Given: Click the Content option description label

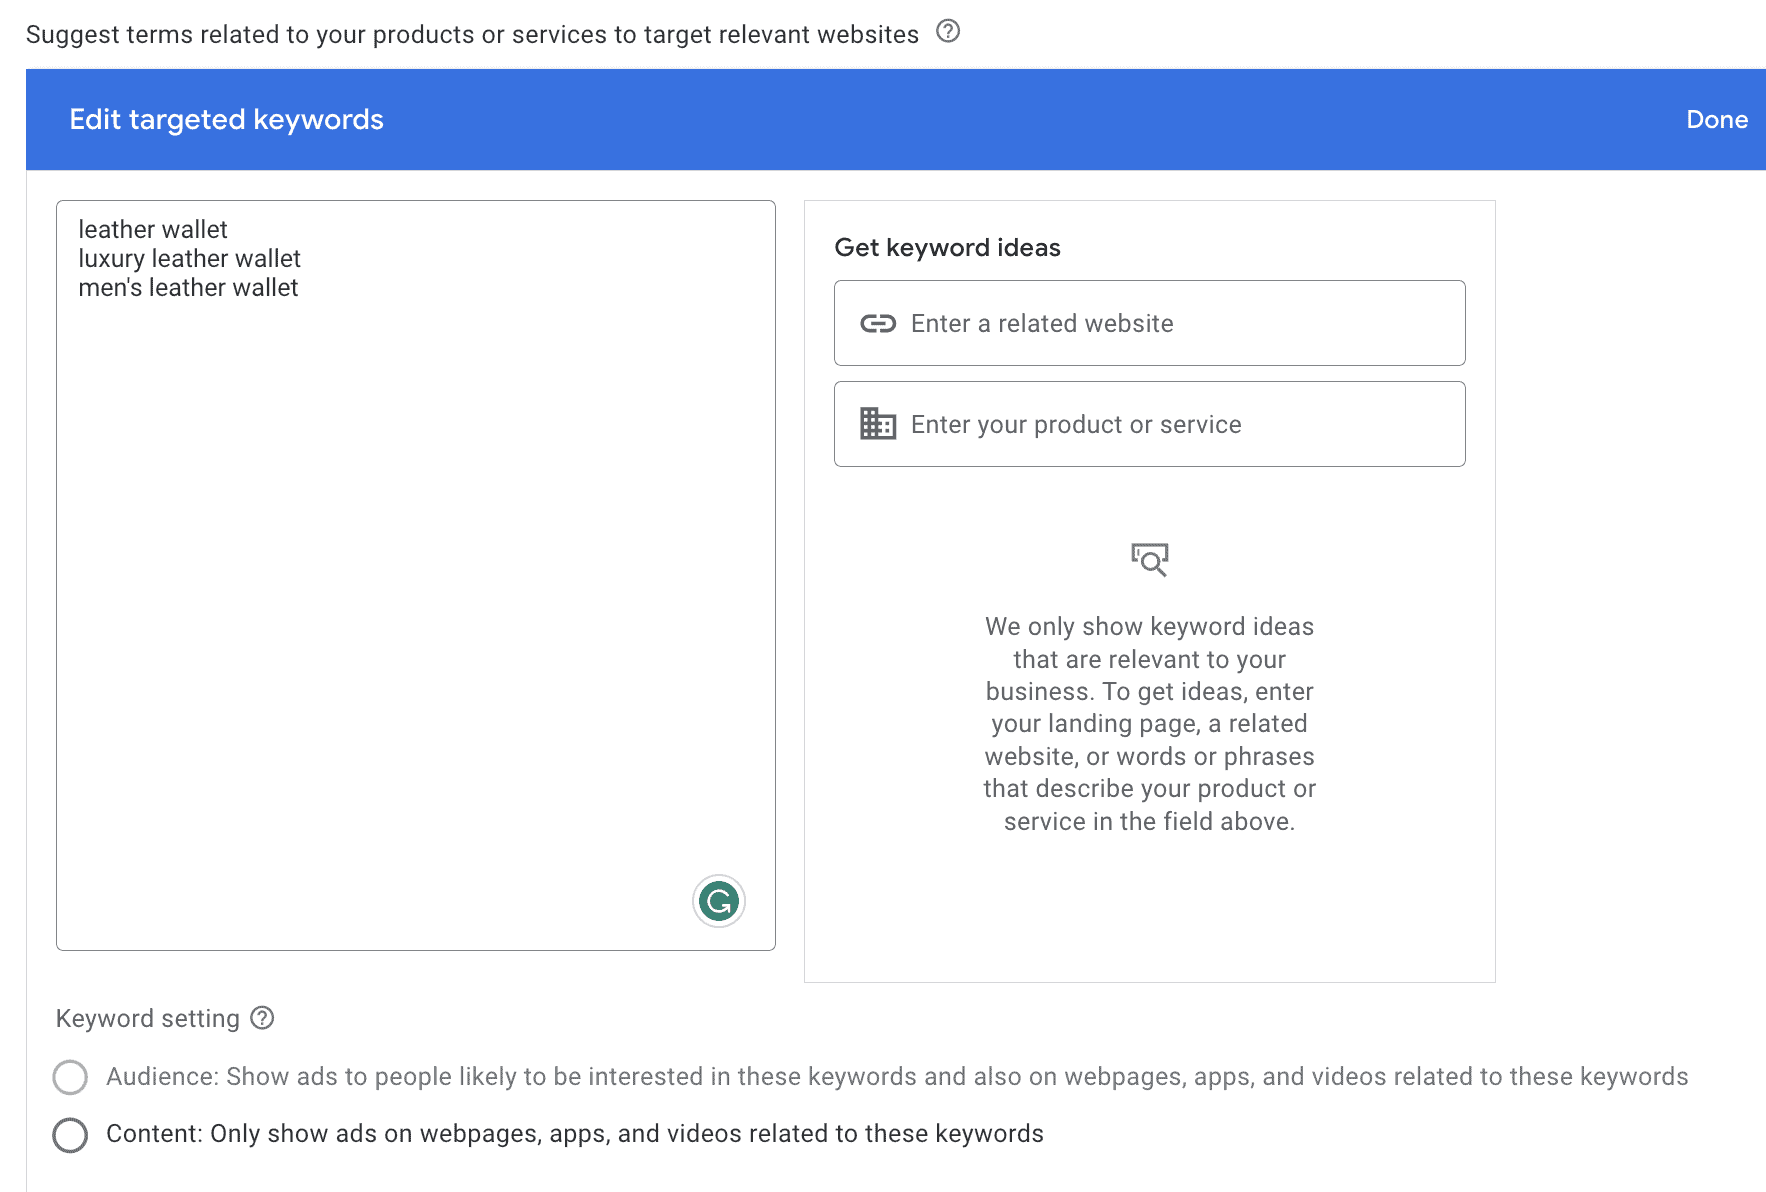Looking at the screenshot, I should click(x=574, y=1134).
